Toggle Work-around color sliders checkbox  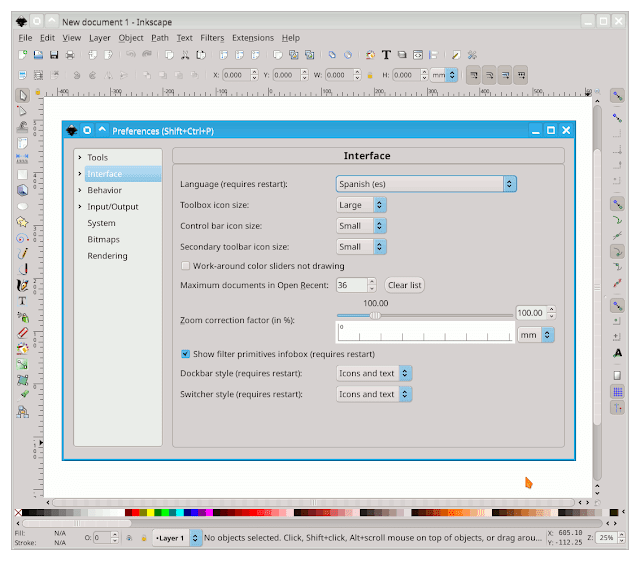(x=185, y=266)
